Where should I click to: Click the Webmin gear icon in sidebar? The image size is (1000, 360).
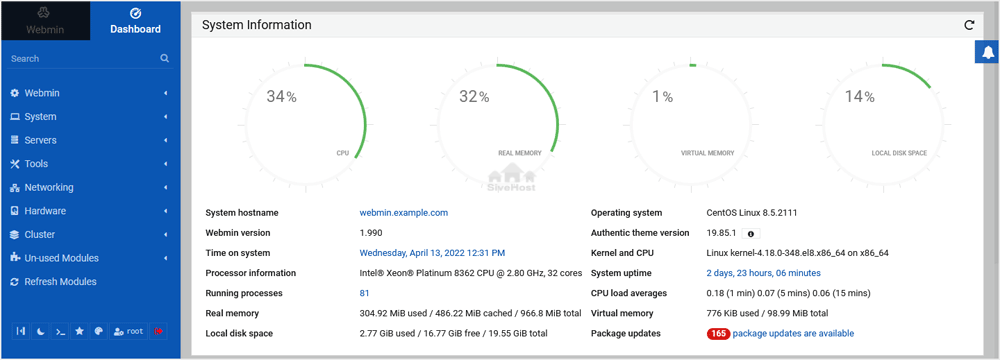15,93
